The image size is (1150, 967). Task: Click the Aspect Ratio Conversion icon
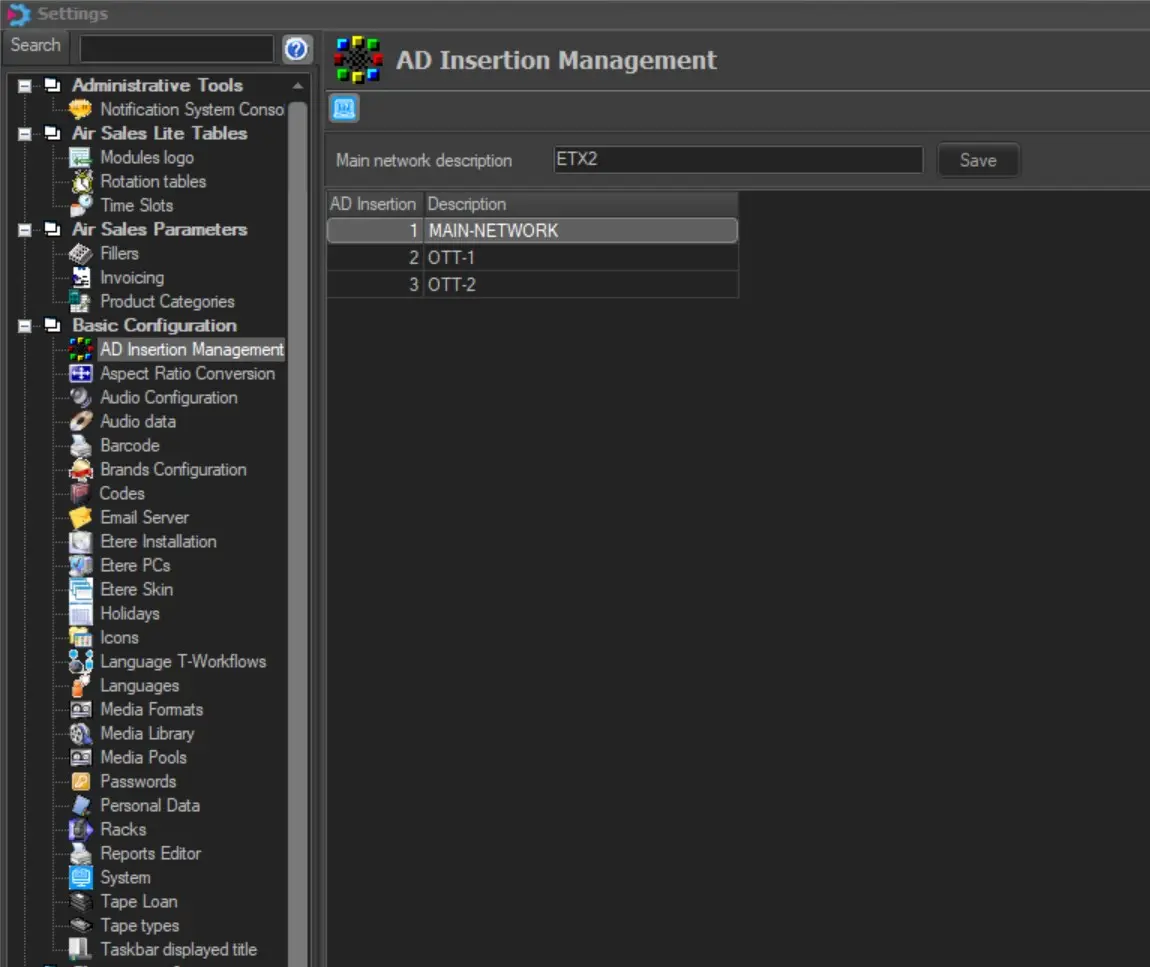point(82,374)
